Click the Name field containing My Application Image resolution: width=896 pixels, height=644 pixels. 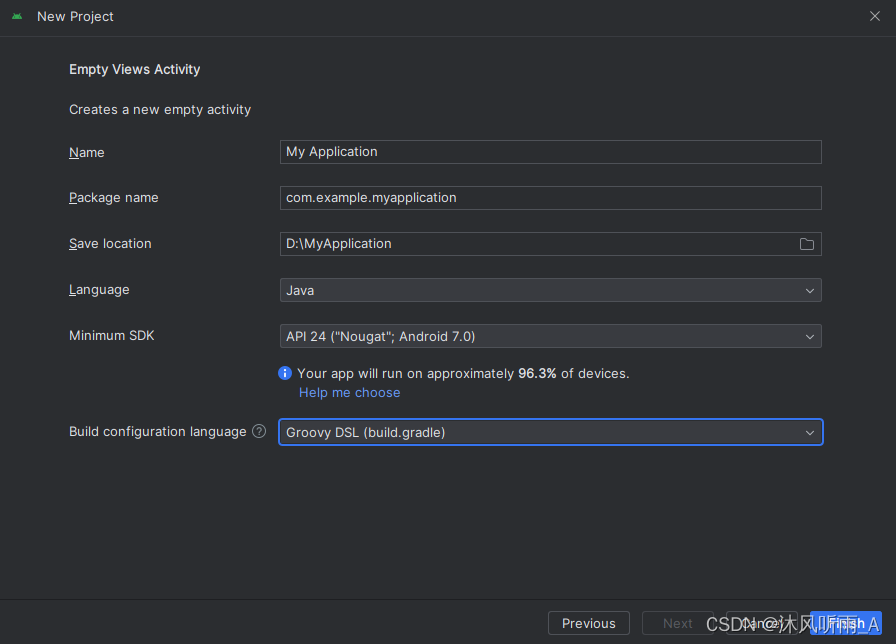coord(550,152)
